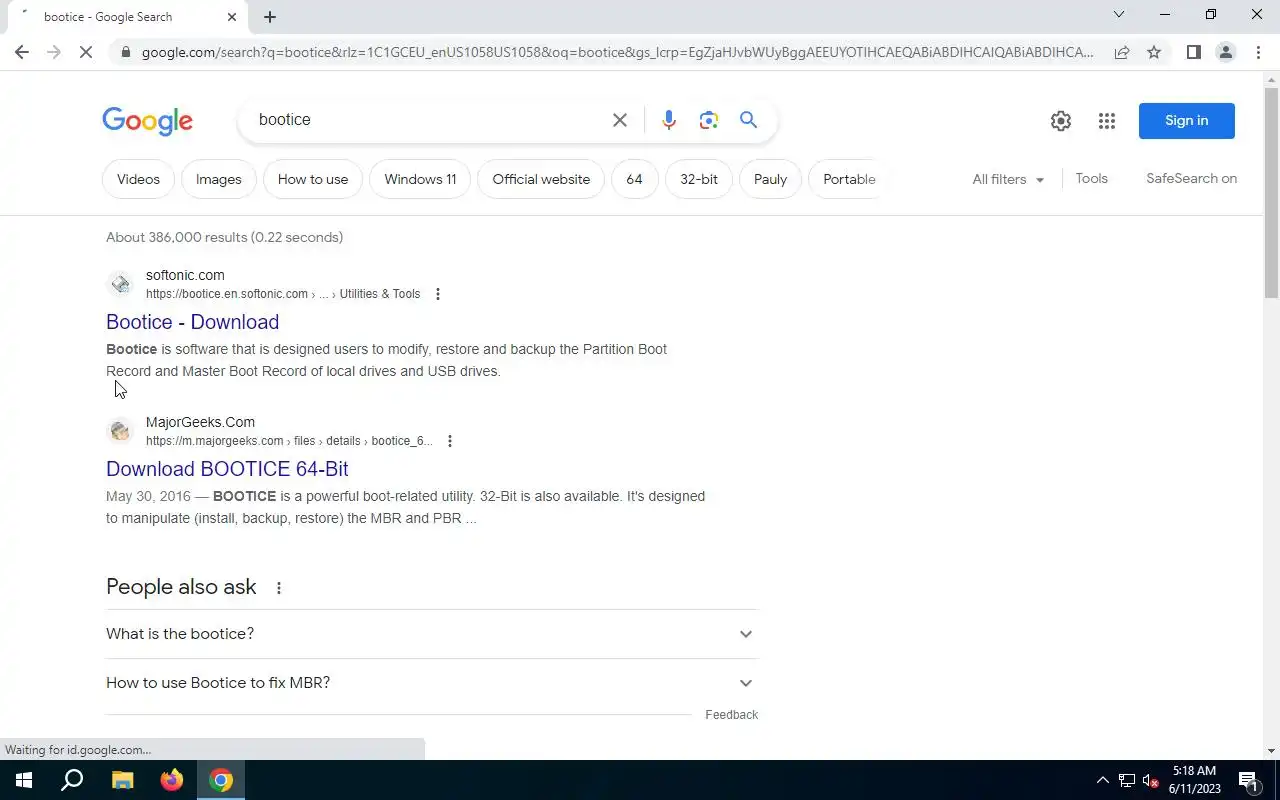Click the Google logo
The height and width of the screenshot is (800, 1280).
147,121
